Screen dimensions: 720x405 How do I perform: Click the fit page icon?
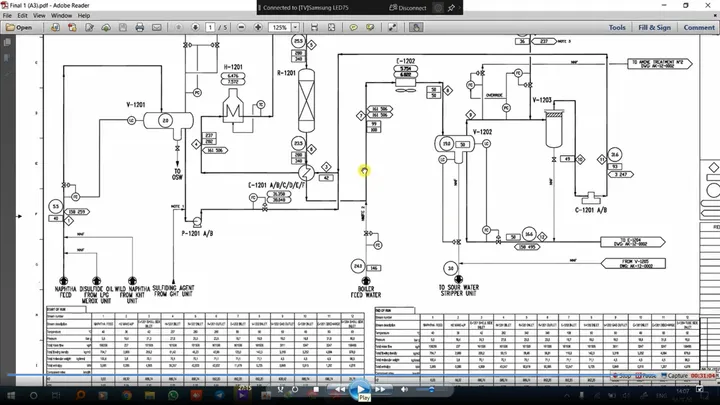332,28
